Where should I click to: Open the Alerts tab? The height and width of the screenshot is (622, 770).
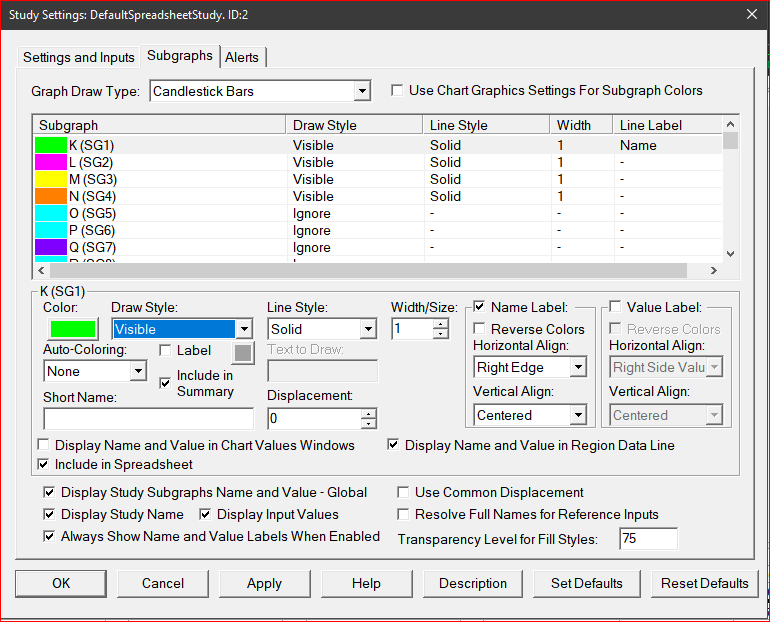[x=242, y=57]
